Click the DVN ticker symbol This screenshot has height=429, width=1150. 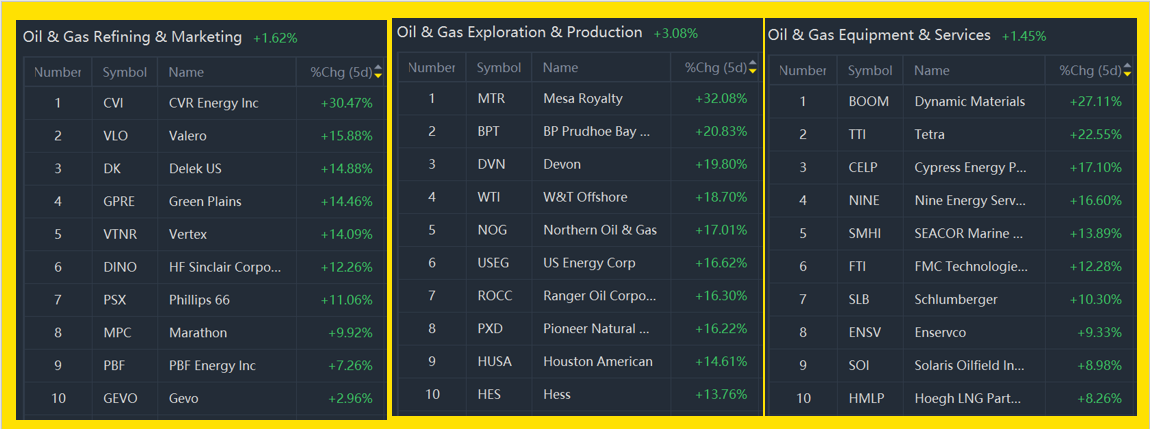tap(491, 164)
